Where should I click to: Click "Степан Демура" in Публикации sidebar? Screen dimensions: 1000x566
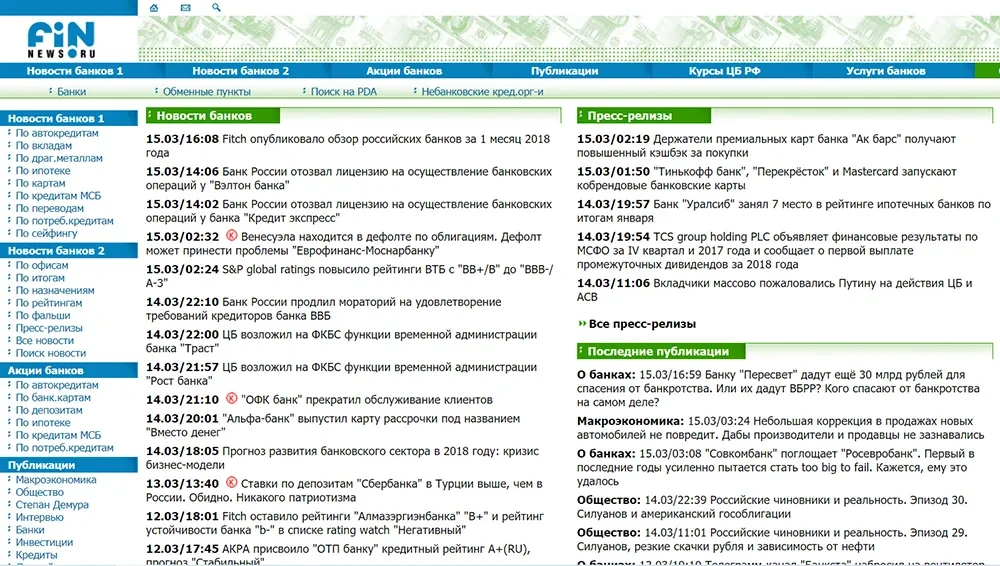click(53, 505)
